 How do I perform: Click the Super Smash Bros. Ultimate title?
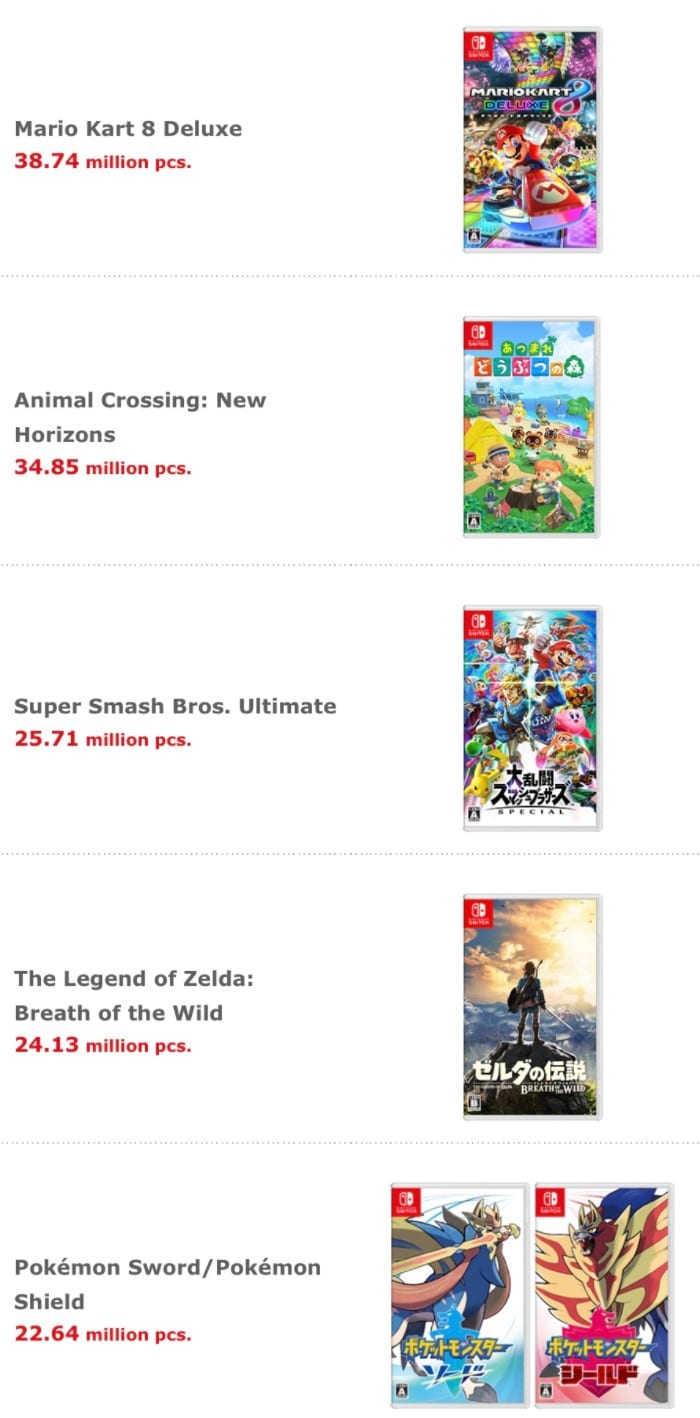coord(175,706)
